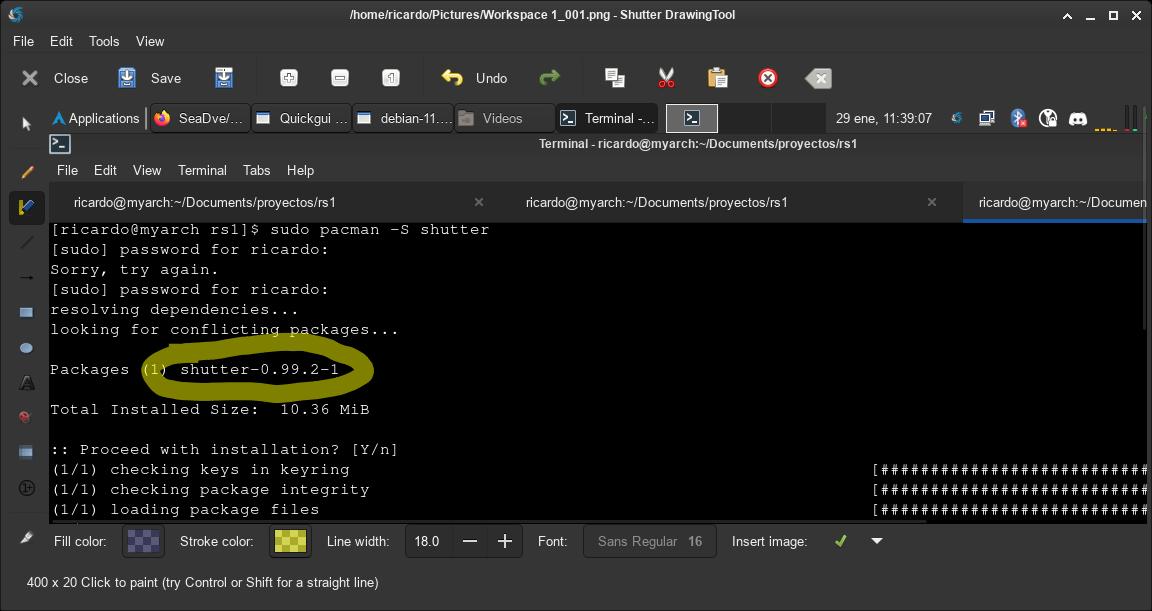
Task: Close the DrawingTool via Close button
Action: point(54,78)
